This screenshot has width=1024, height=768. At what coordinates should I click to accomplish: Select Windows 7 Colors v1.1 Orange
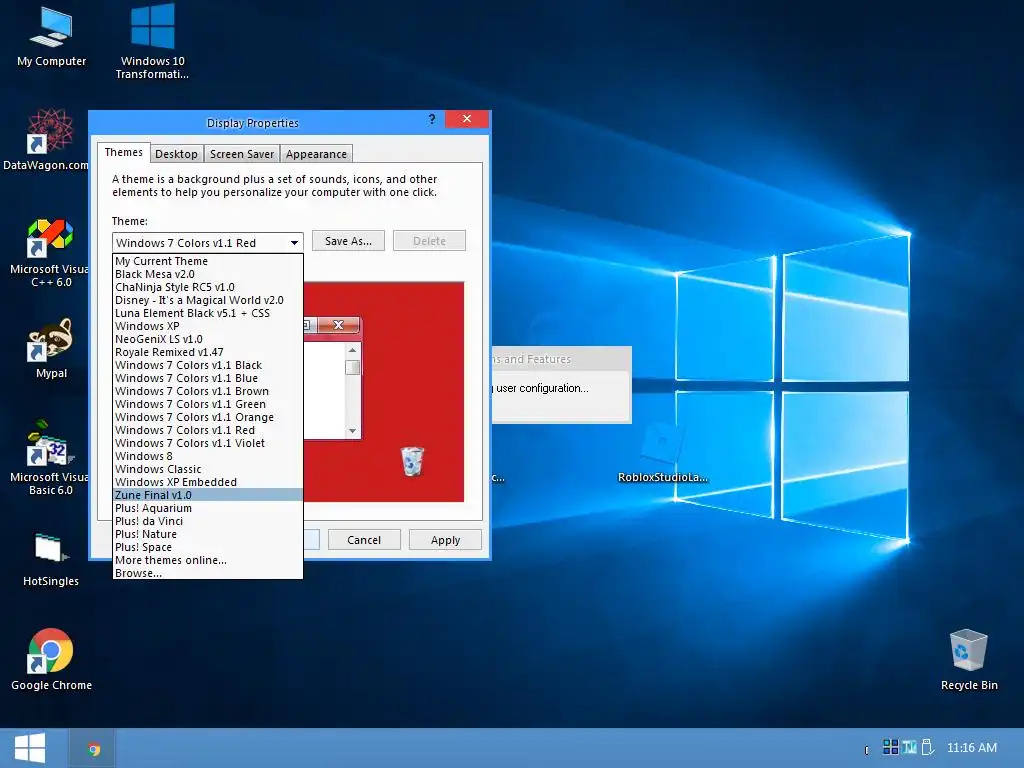208,417
